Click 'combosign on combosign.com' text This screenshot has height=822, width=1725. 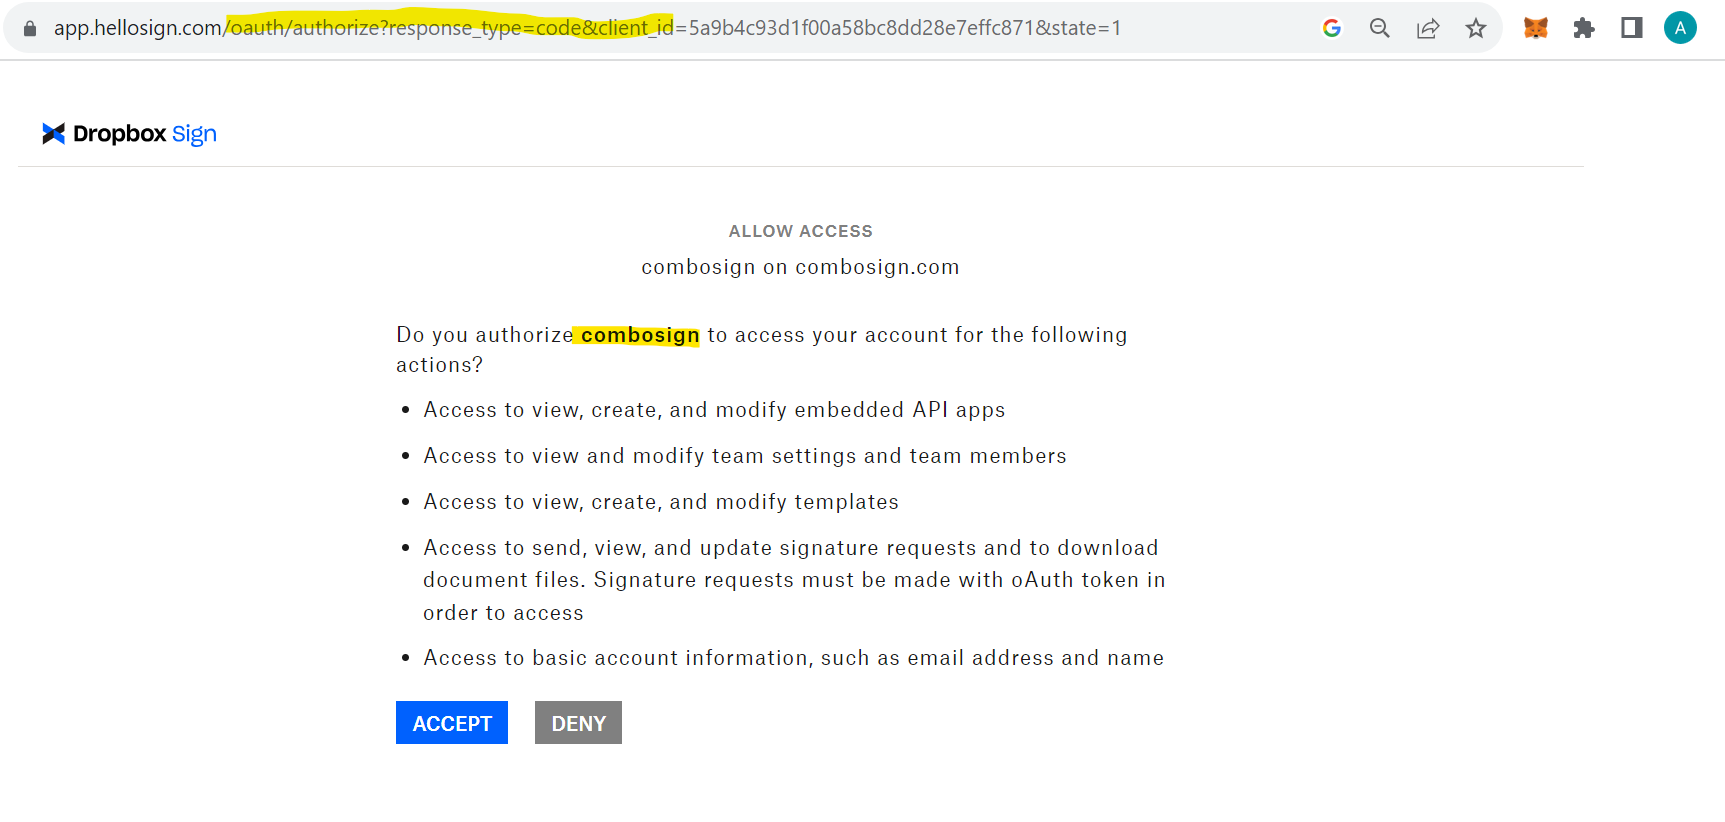coord(800,267)
